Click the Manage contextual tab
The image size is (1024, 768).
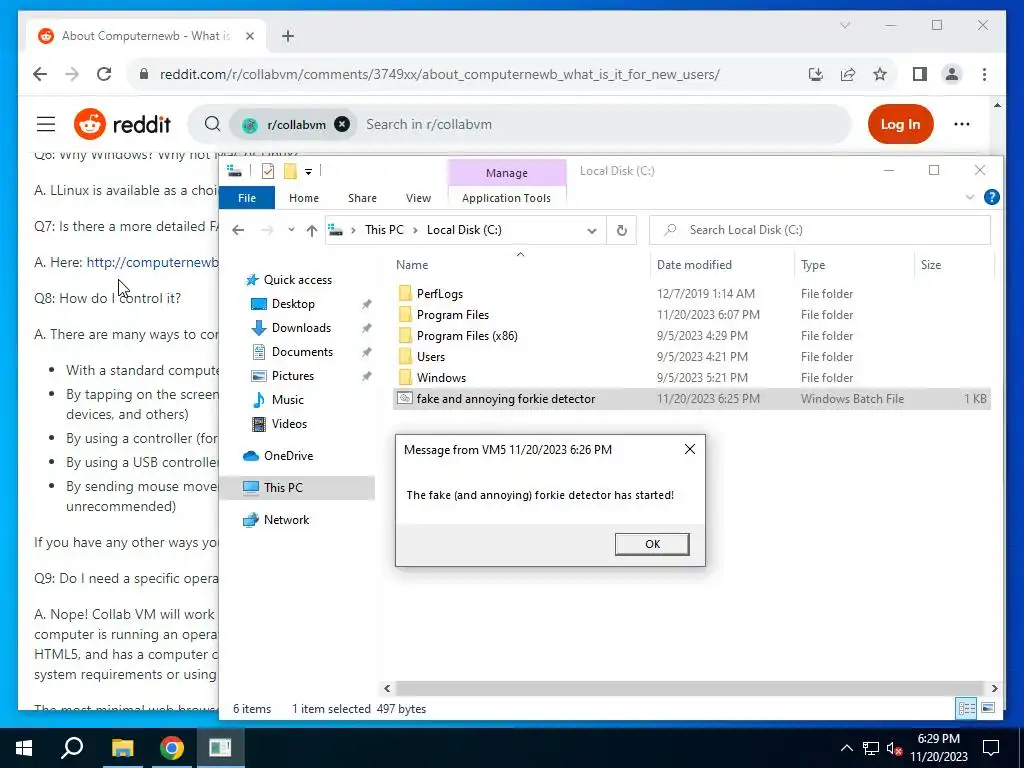507,173
